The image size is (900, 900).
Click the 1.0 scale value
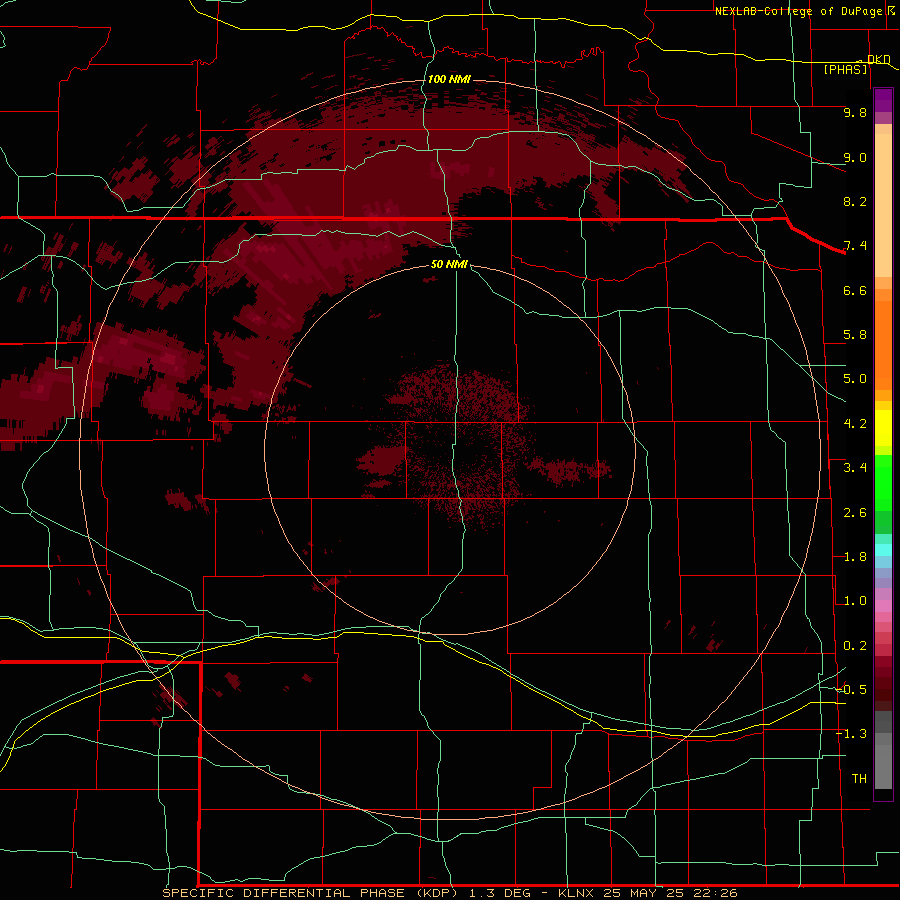coord(855,601)
